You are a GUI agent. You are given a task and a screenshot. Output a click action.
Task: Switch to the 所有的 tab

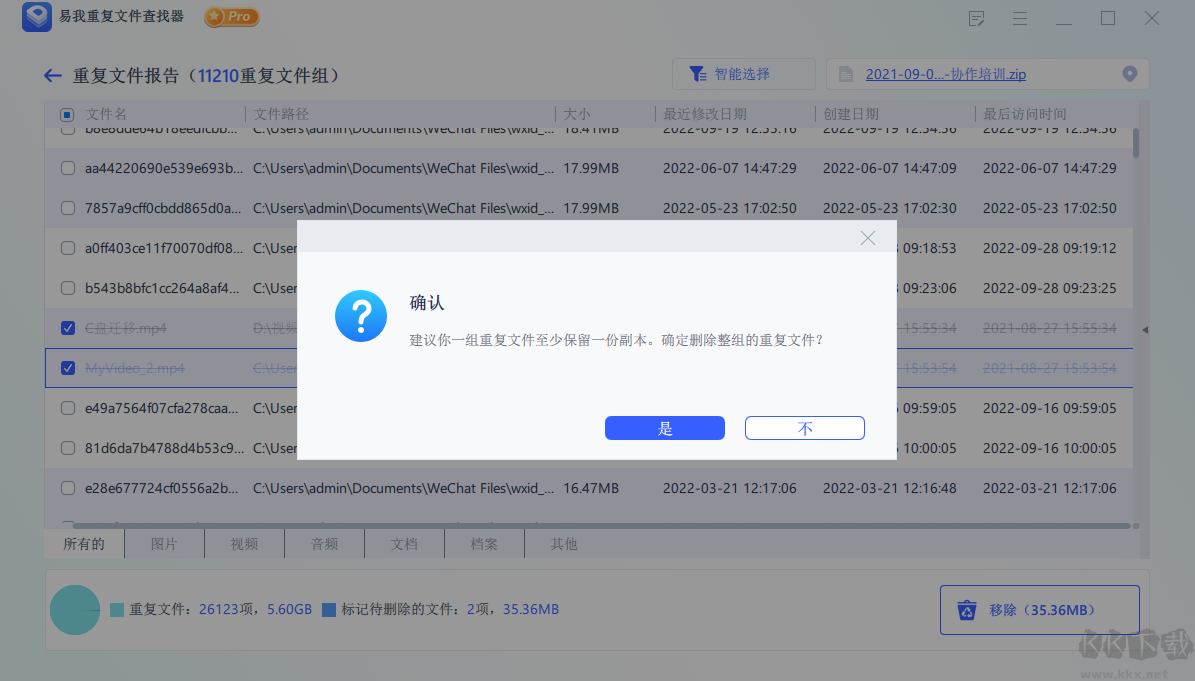coord(84,544)
